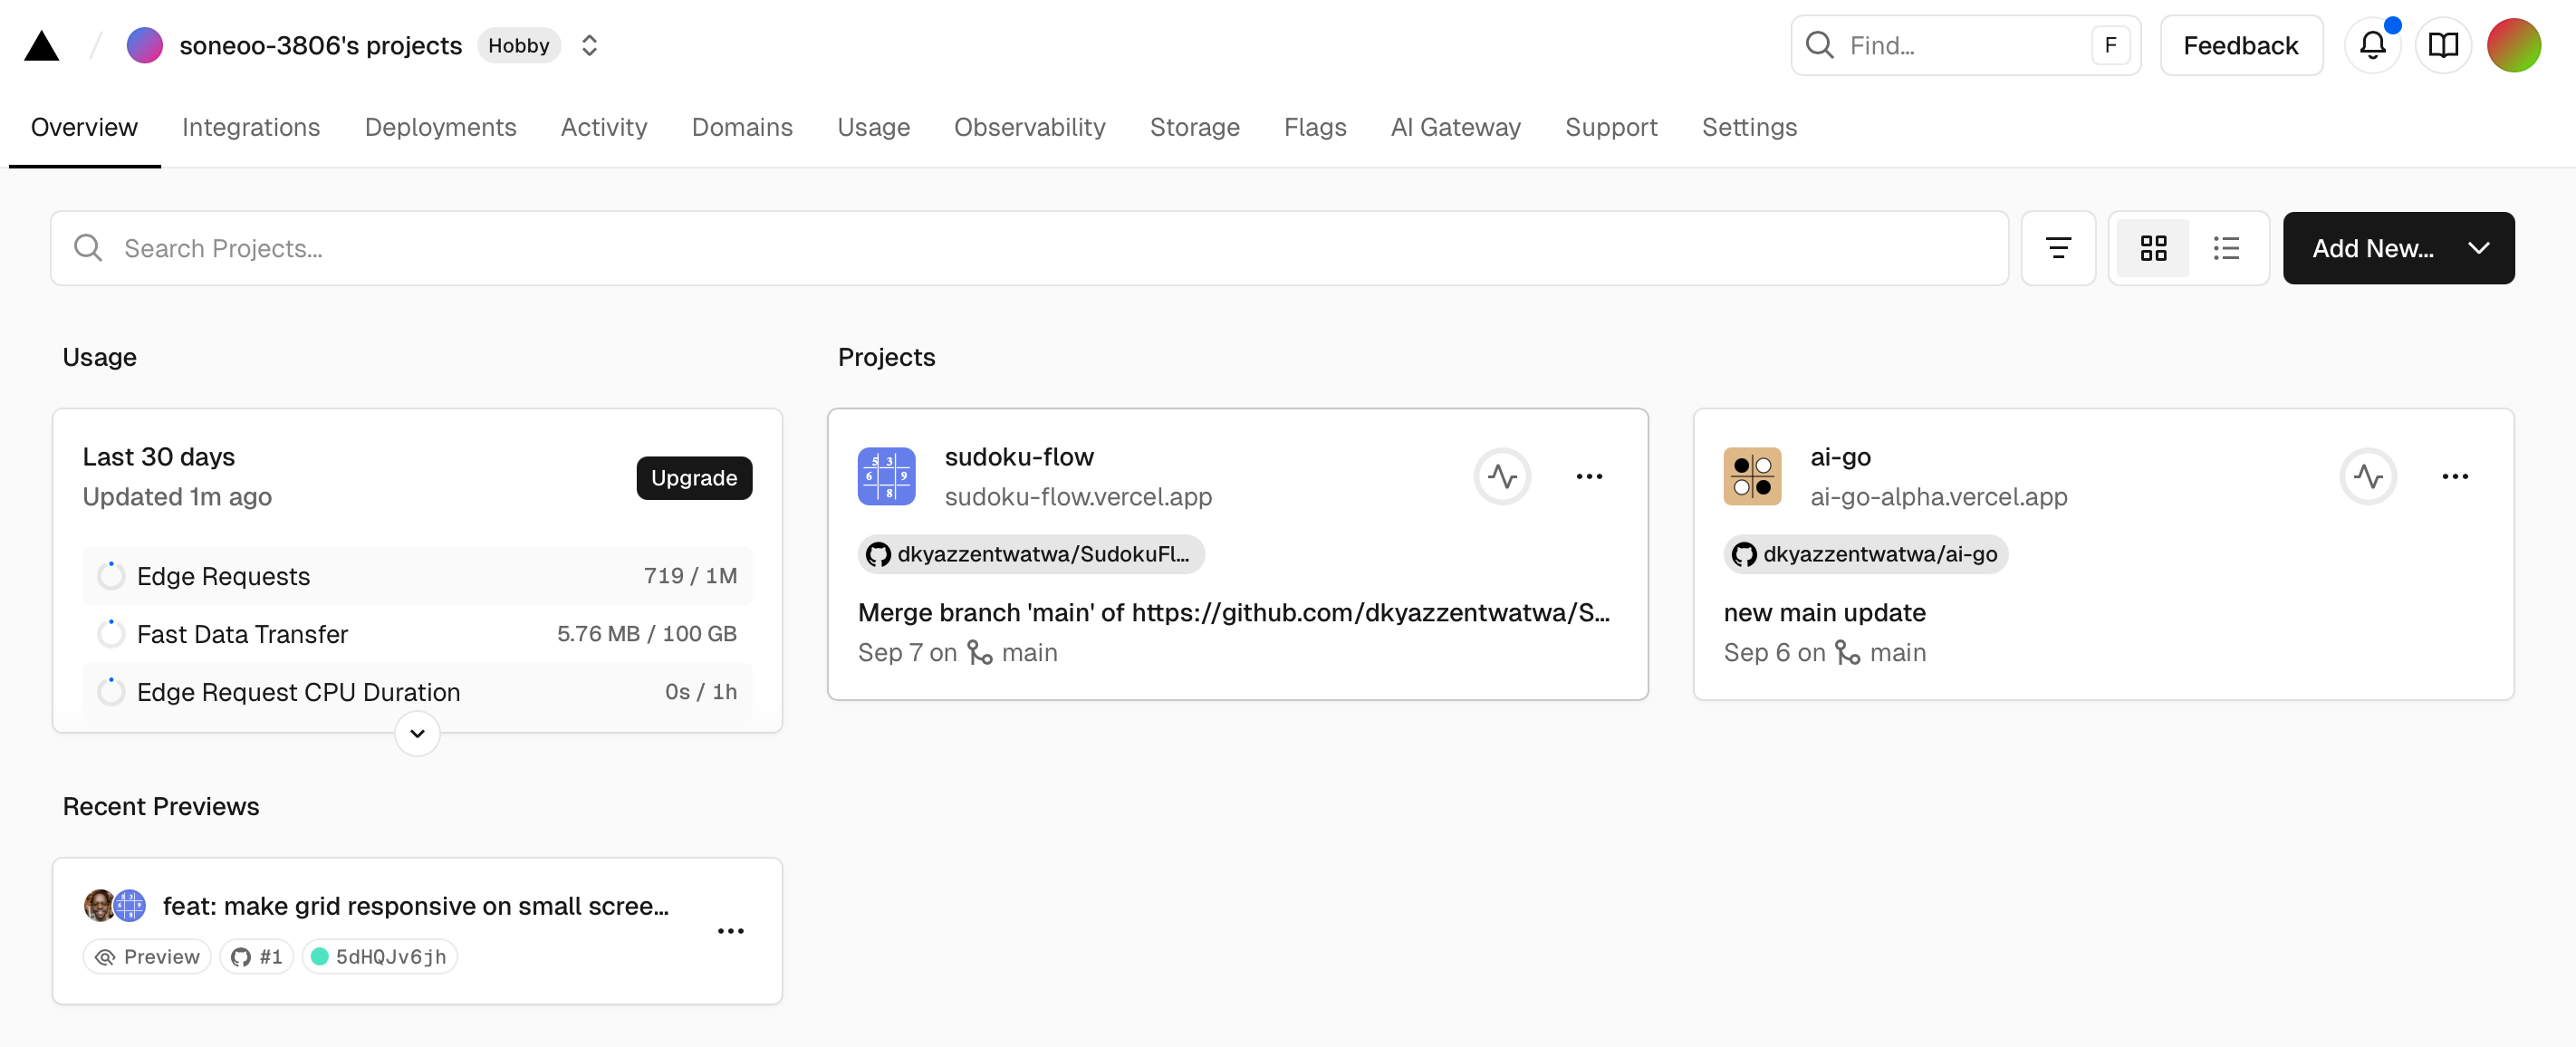This screenshot has height=1047, width=2576.
Task: Switch to list view layout
Action: click(2226, 248)
